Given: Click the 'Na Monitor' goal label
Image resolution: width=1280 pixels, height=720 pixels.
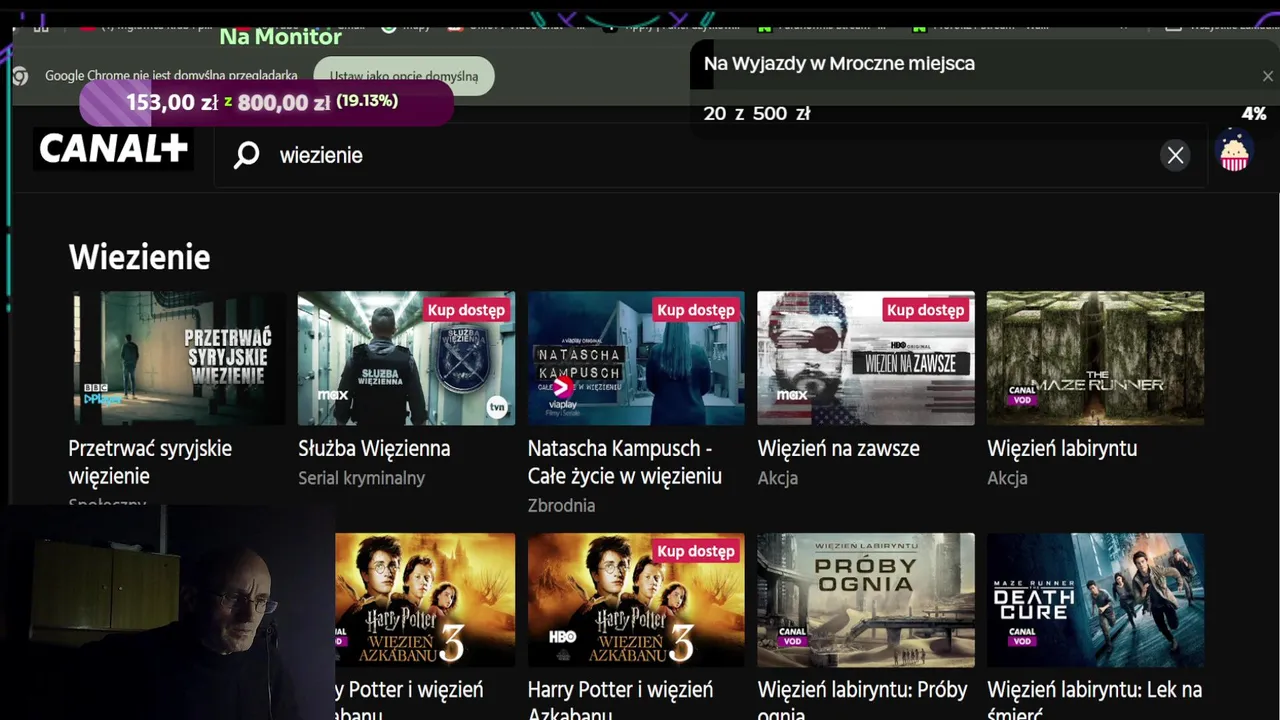Looking at the screenshot, I should tap(281, 37).
